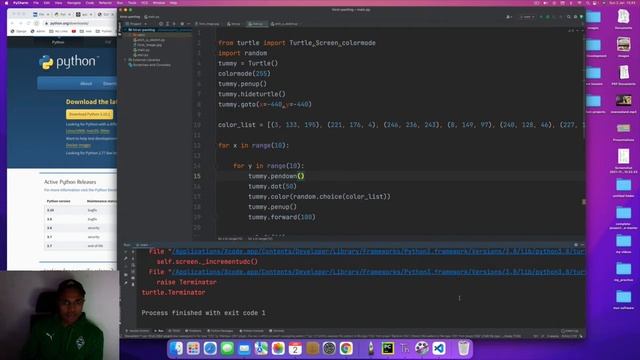Hide the Project tool window
This screenshot has height=360, width=640.
[188, 24]
